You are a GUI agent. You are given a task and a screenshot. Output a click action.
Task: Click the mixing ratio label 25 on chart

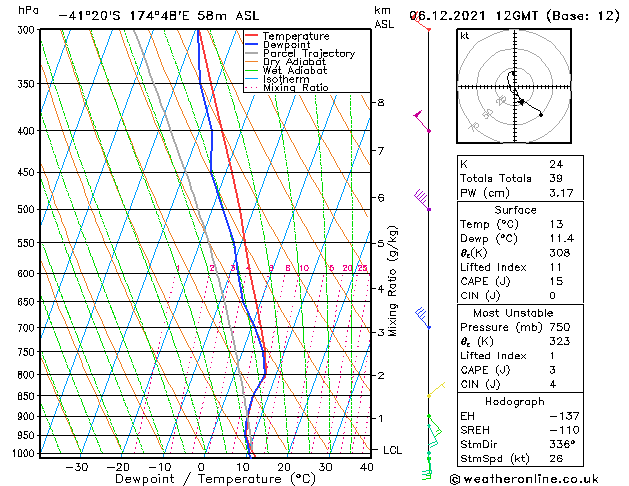point(362,268)
